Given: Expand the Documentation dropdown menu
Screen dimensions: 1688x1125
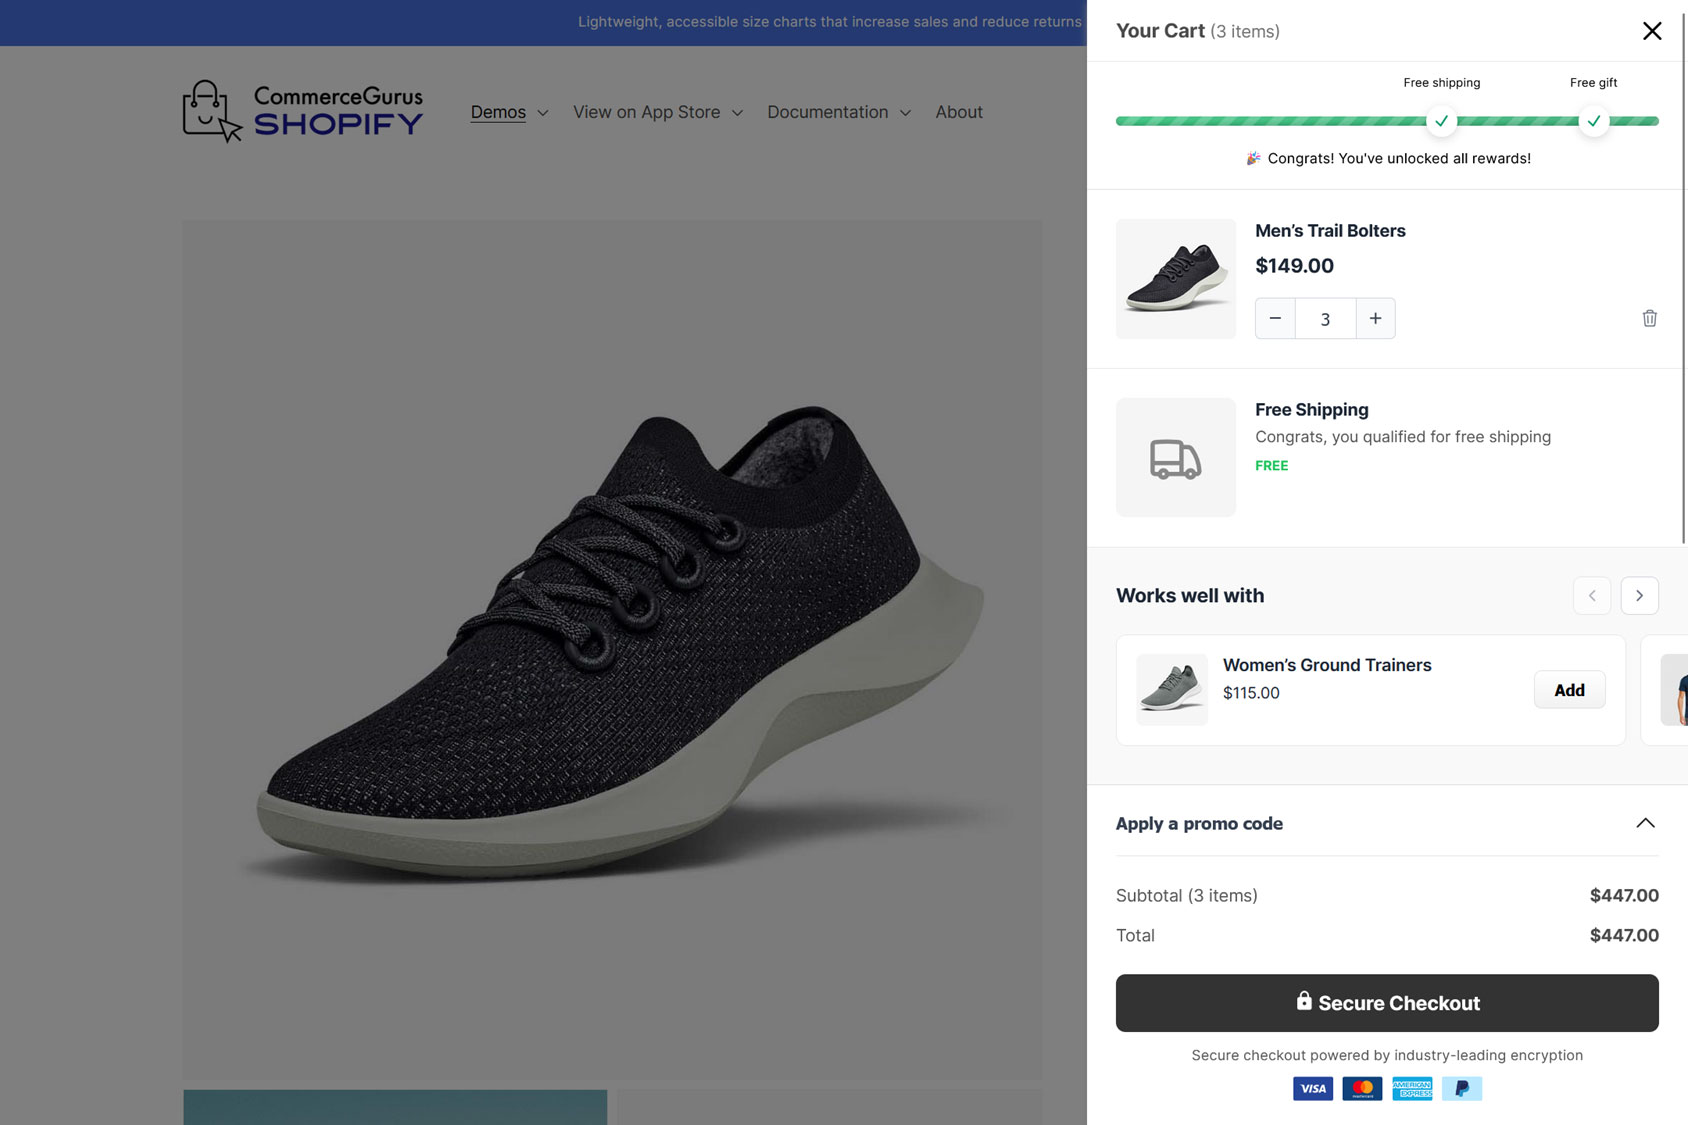Looking at the screenshot, I should 838,112.
